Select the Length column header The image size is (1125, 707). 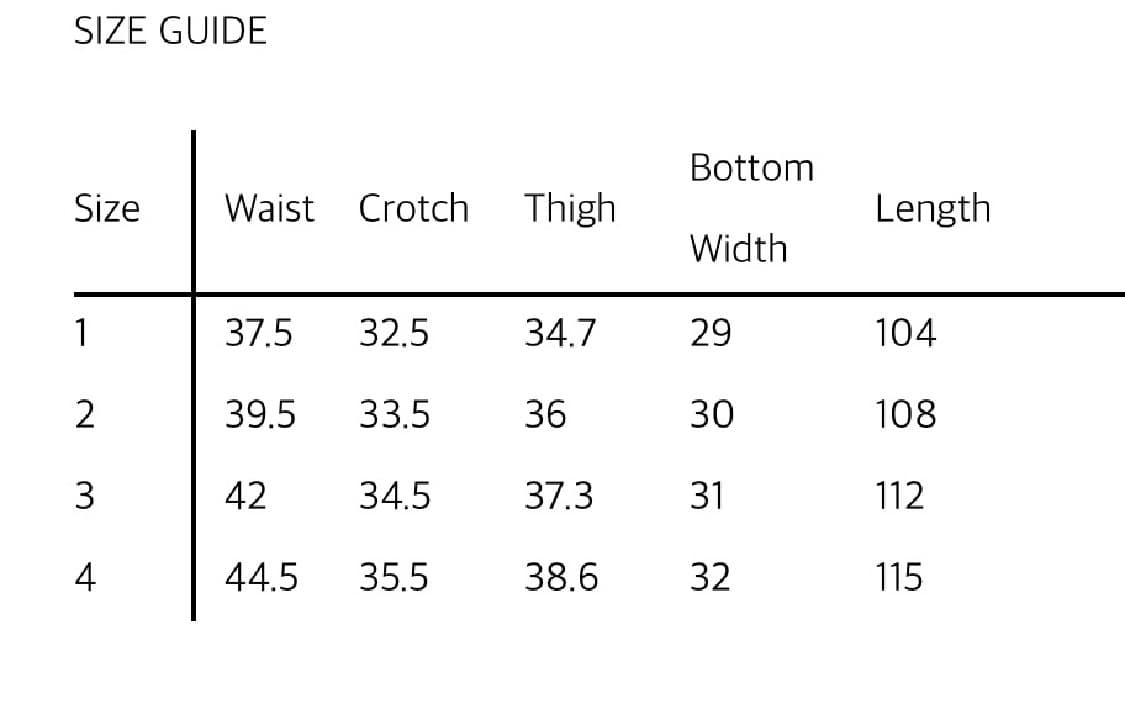tap(932, 209)
